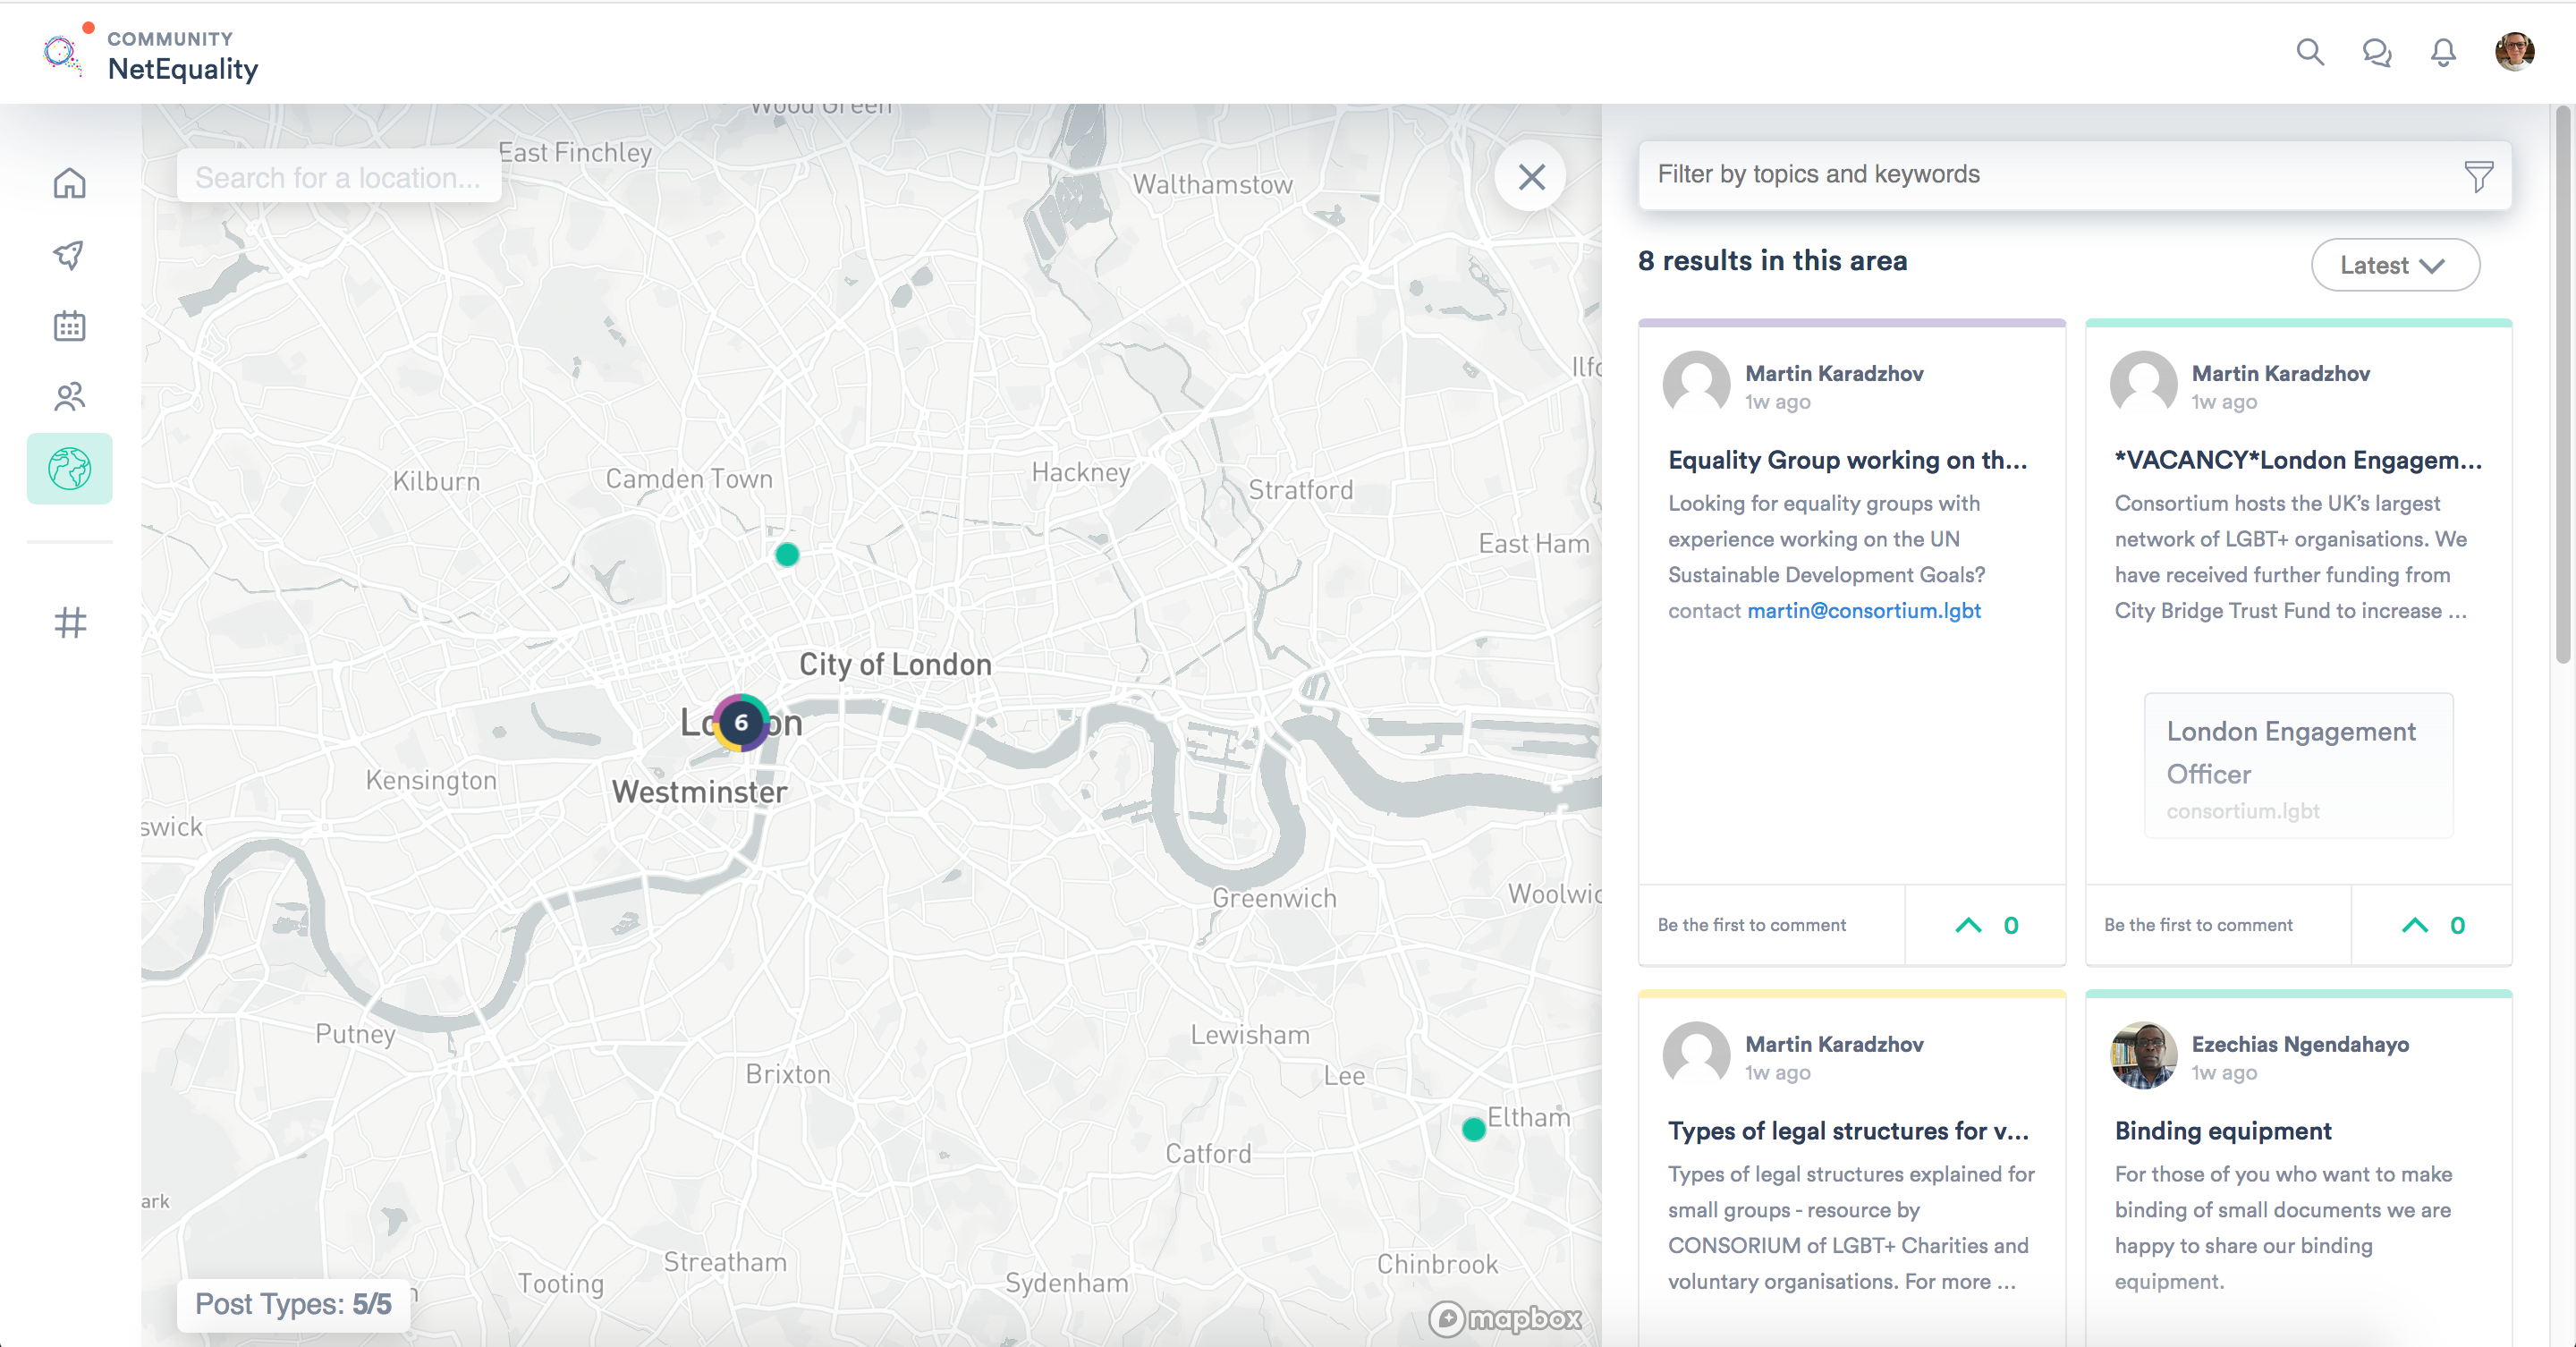Open the notifications bell icon

(x=2443, y=52)
